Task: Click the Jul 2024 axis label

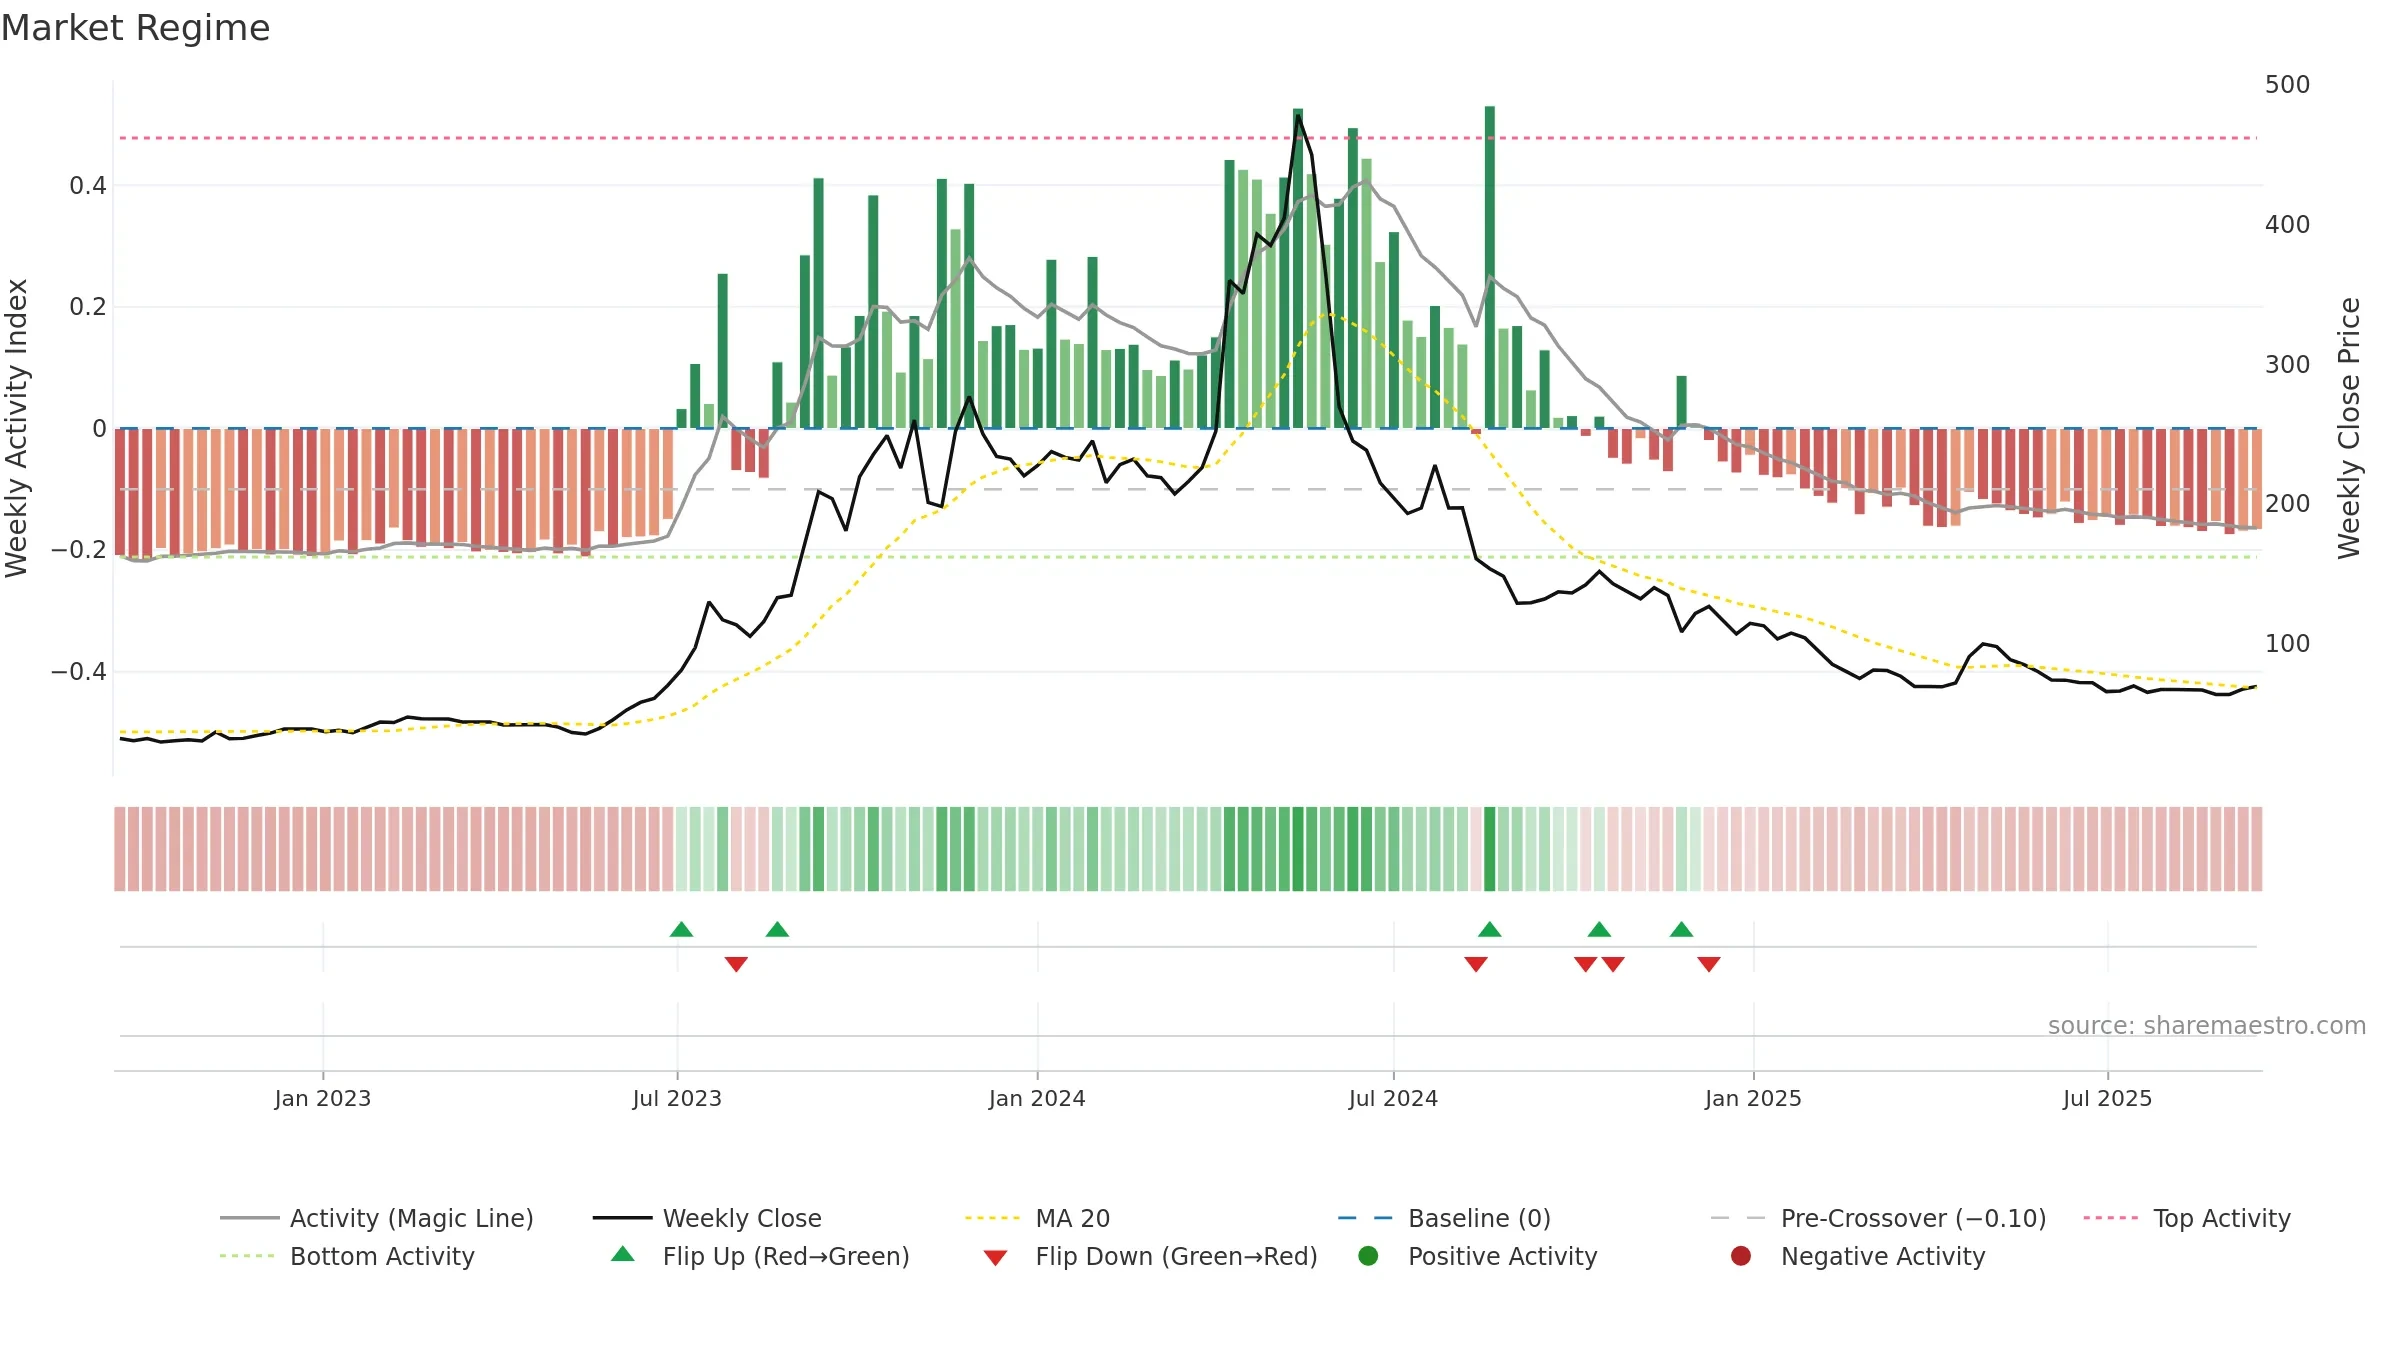Action: pyautogui.click(x=1393, y=1098)
